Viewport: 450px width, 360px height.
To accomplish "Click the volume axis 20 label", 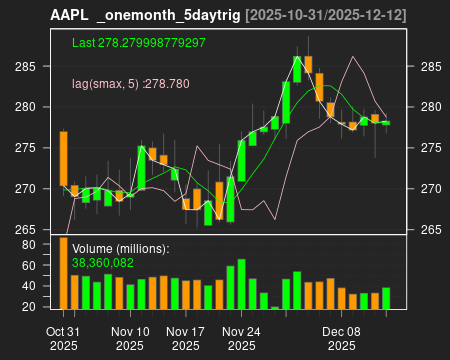I will [29, 307].
